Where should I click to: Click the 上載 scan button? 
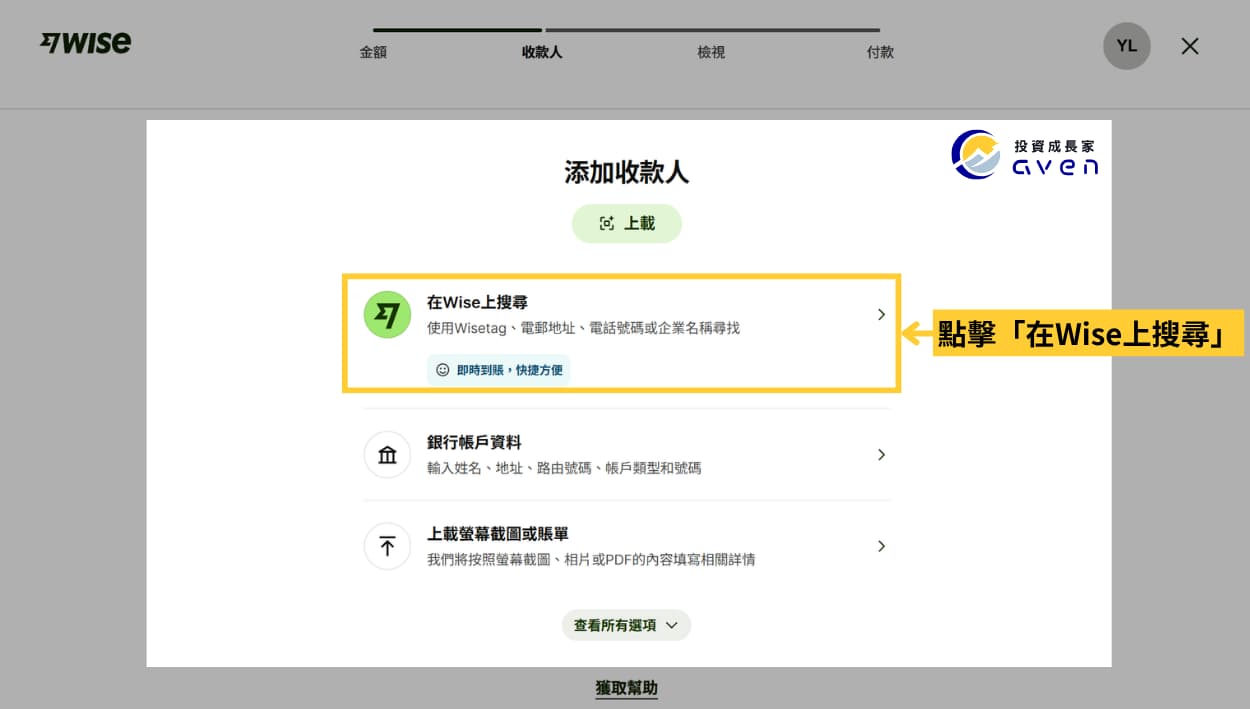tap(627, 224)
